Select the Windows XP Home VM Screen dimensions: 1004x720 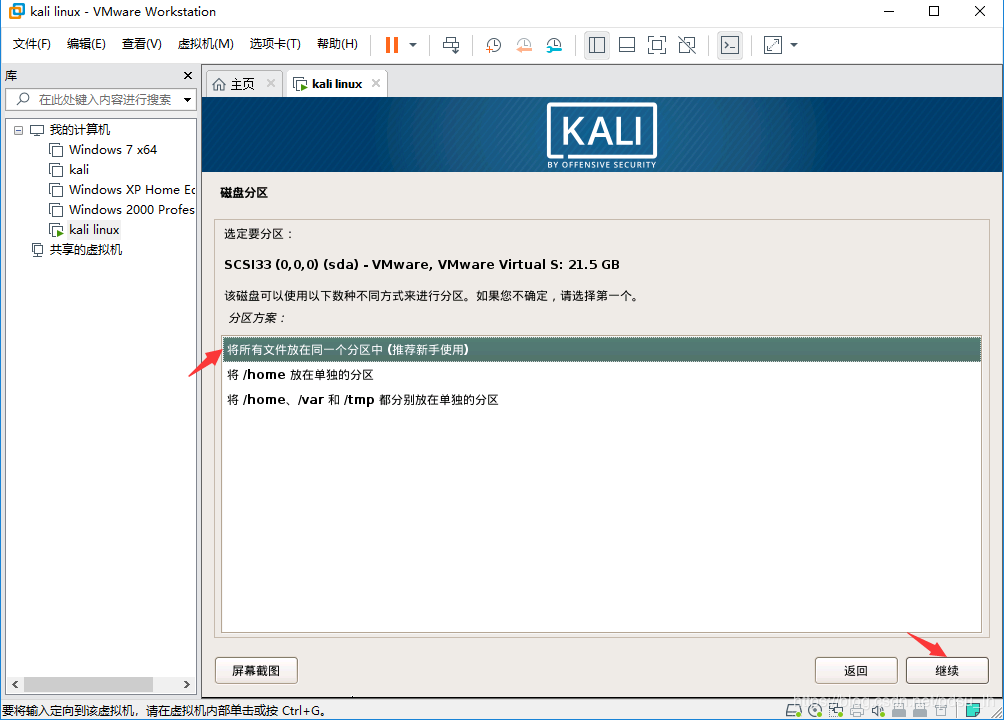[x=131, y=190]
